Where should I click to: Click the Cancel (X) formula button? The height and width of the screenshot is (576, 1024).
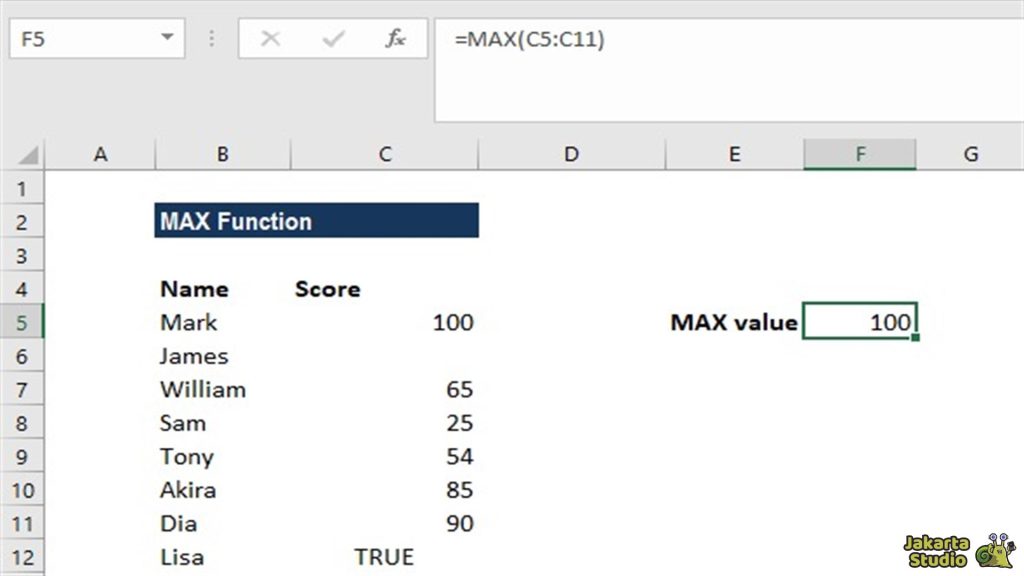click(x=270, y=39)
